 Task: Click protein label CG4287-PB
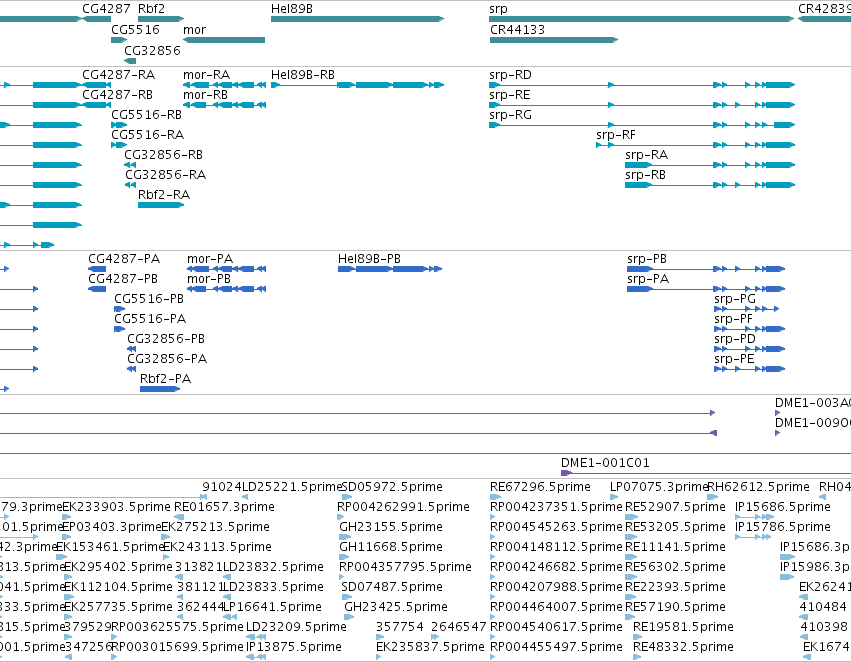[x=123, y=279]
